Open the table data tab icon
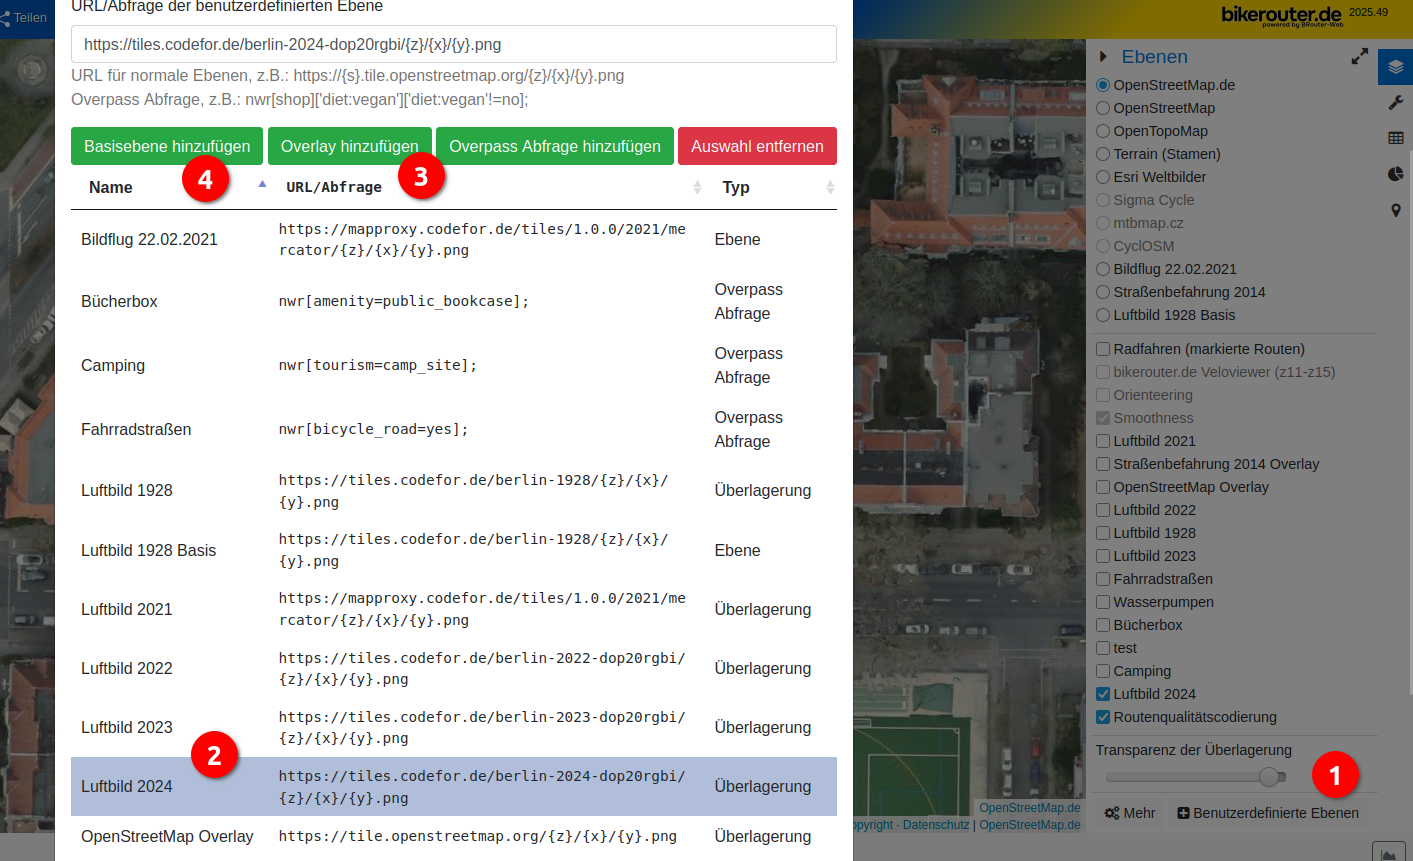This screenshot has width=1413, height=861. pyautogui.click(x=1395, y=138)
